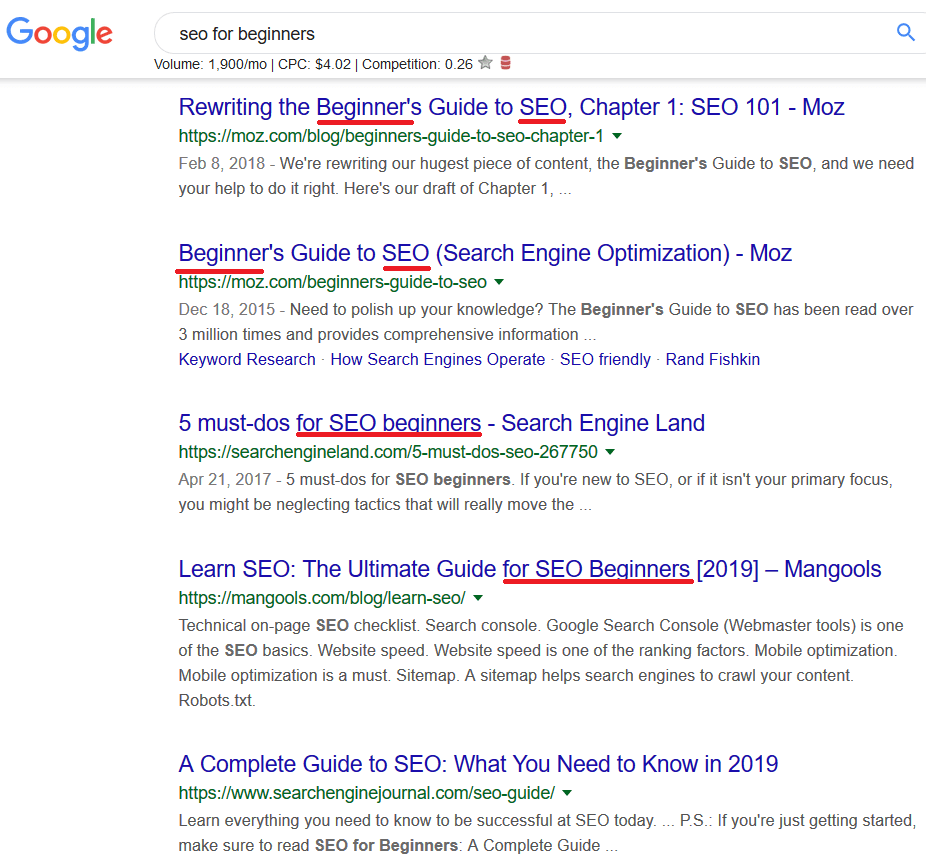
Task: Click URL 'https://mangools.com/blog/learn-seo/'
Action: tap(322, 598)
